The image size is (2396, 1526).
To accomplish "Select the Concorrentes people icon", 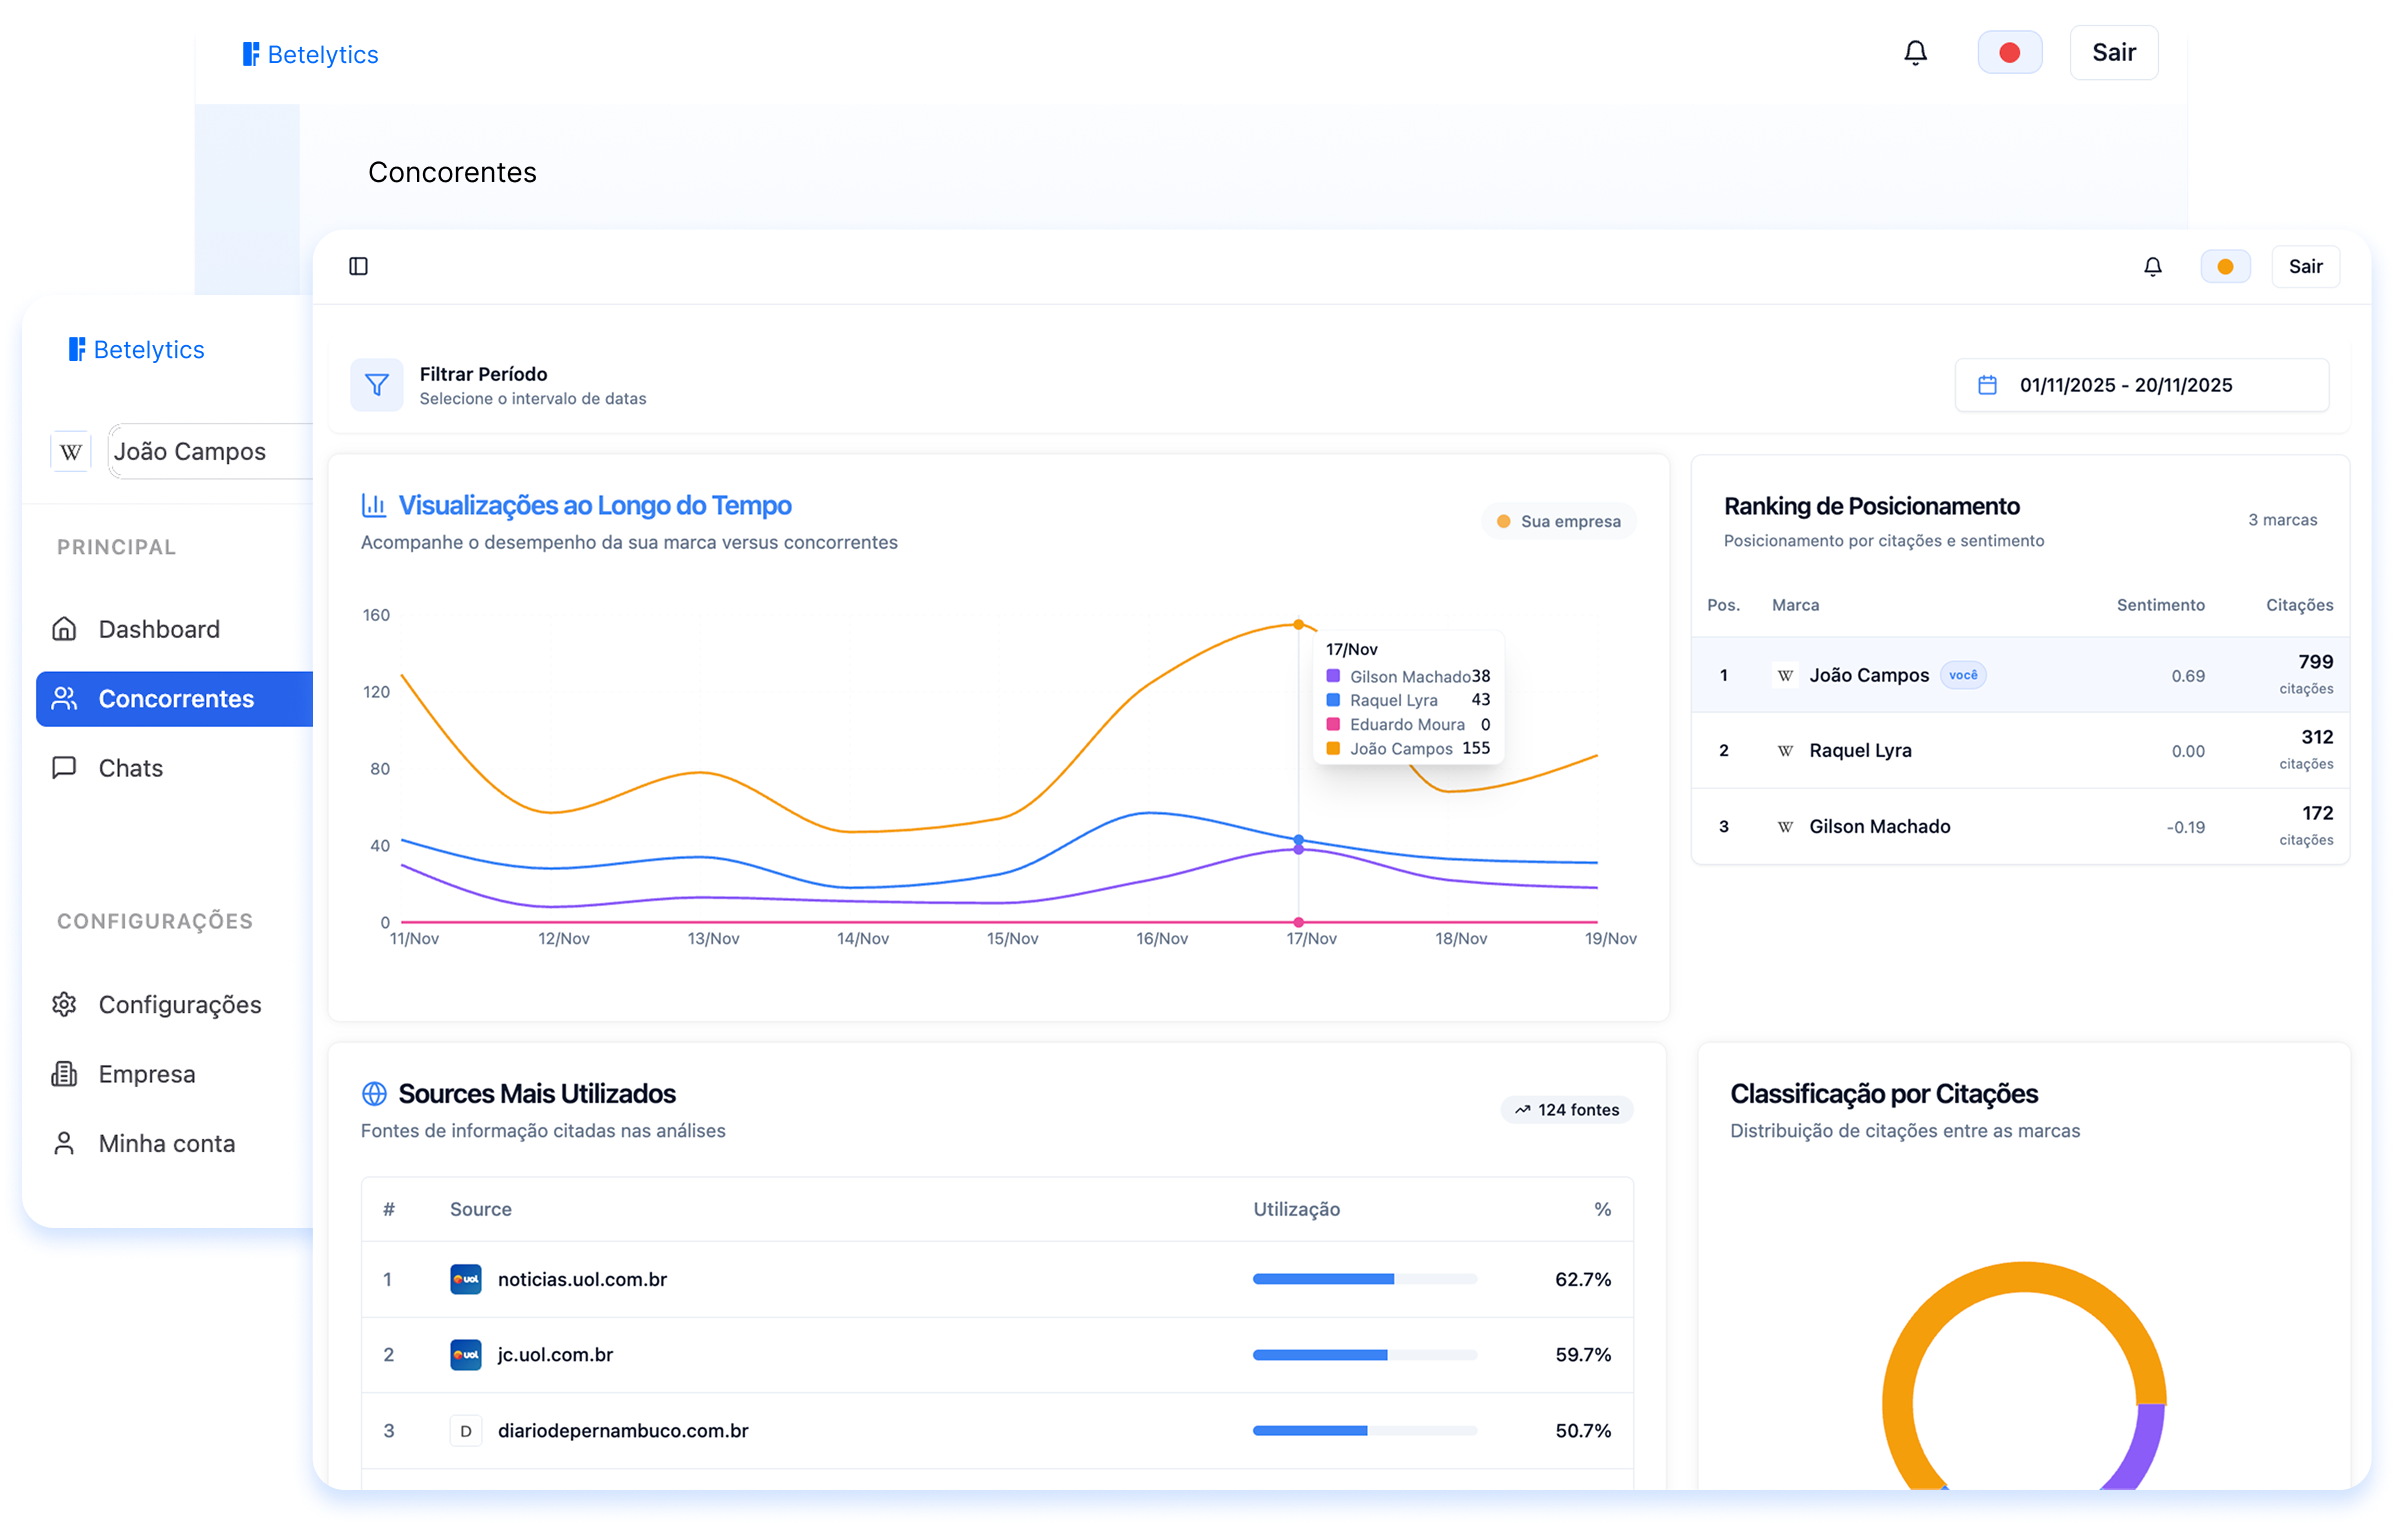I will 66,698.
